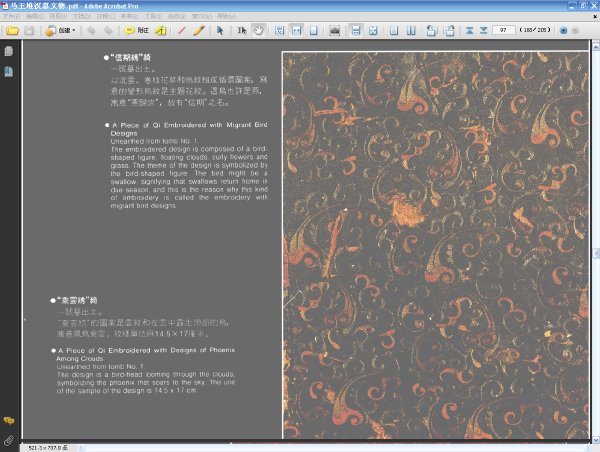Click vertical scrollbar down arrow
The height and width of the screenshot is (452, 600).
(x=596, y=439)
